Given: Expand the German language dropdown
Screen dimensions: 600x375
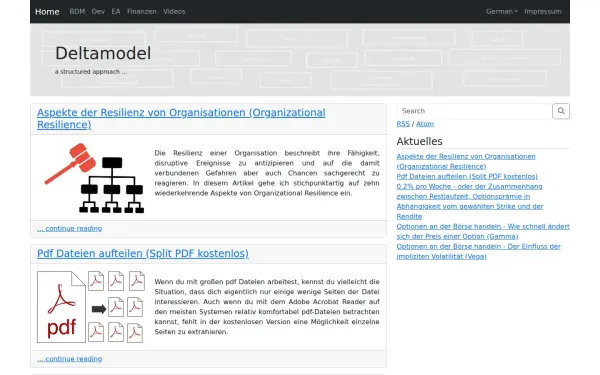Looking at the screenshot, I should click(502, 11).
